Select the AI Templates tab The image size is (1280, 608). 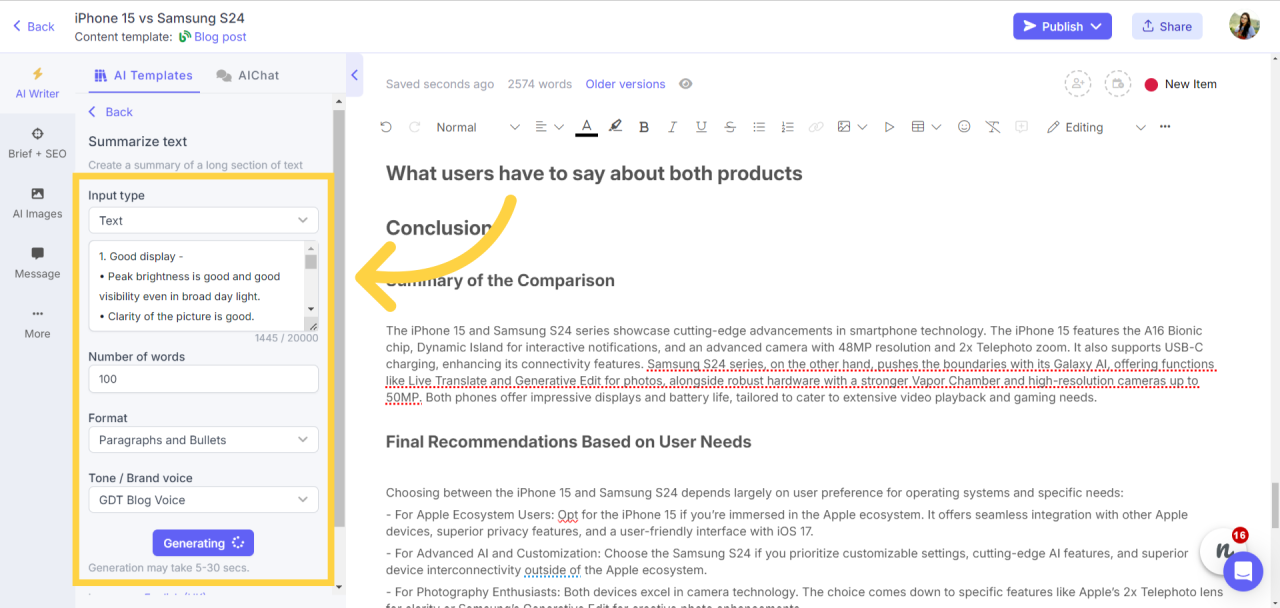[x=142, y=74]
